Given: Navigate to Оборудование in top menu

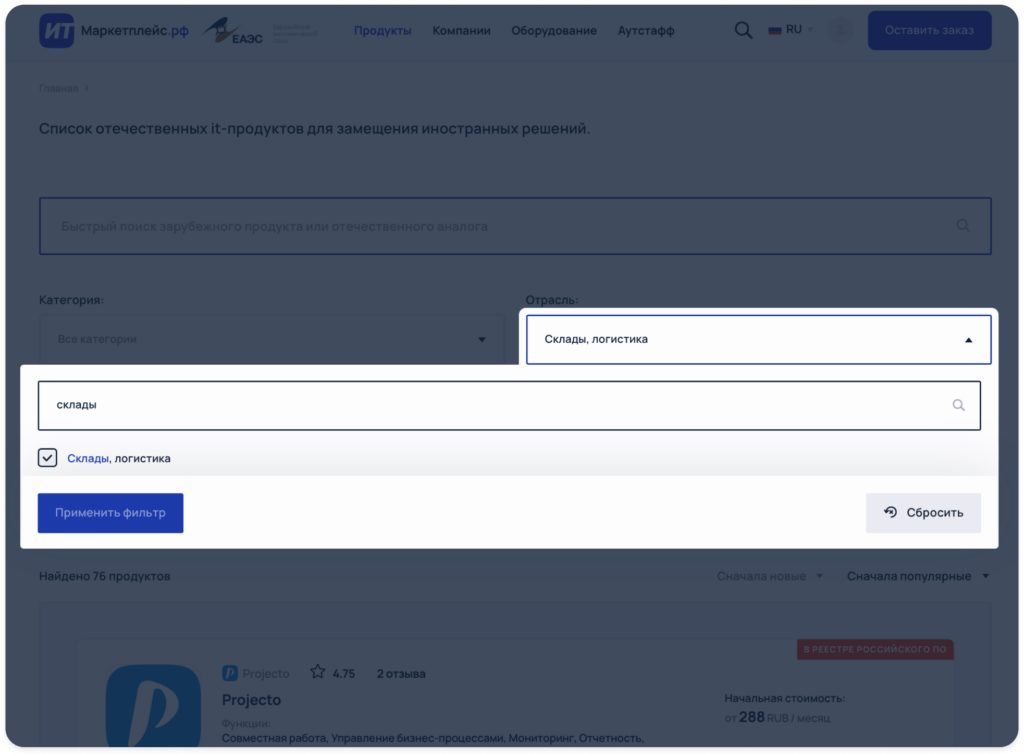Looking at the screenshot, I should tap(553, 30).
